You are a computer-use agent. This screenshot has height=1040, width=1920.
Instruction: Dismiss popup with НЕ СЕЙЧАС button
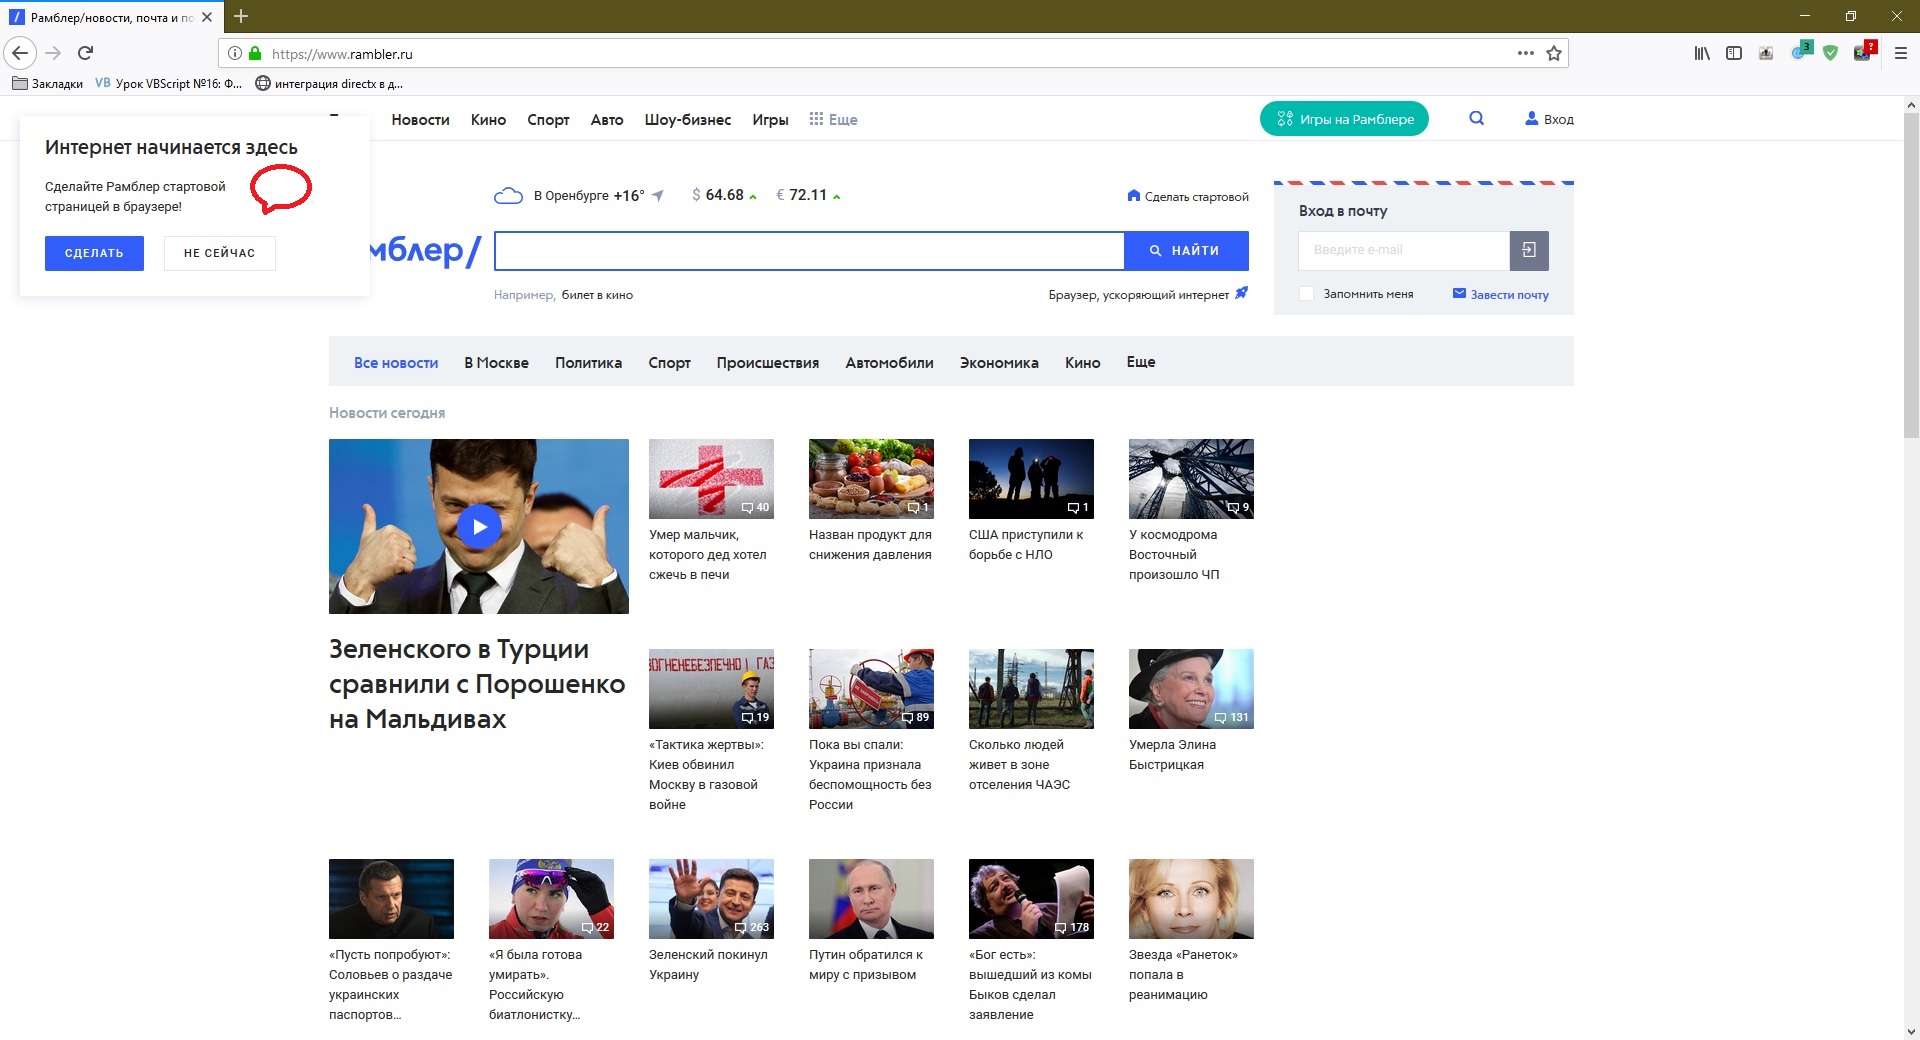[219, 253]
